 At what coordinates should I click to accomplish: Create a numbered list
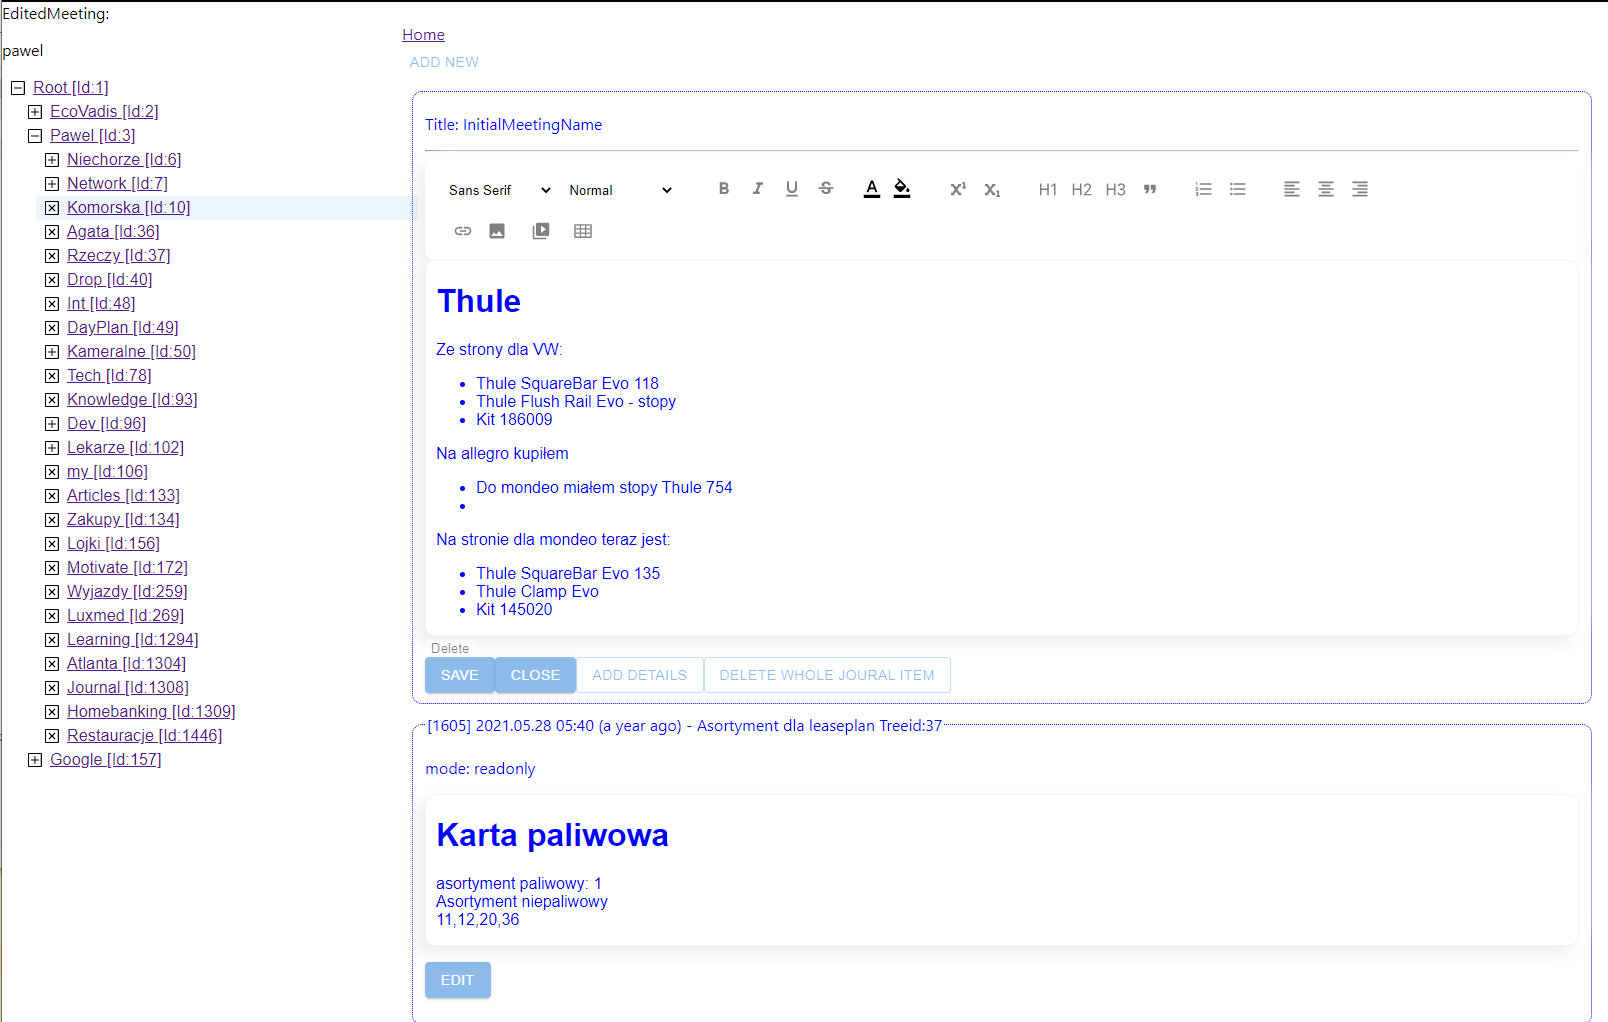point(1204,189)
